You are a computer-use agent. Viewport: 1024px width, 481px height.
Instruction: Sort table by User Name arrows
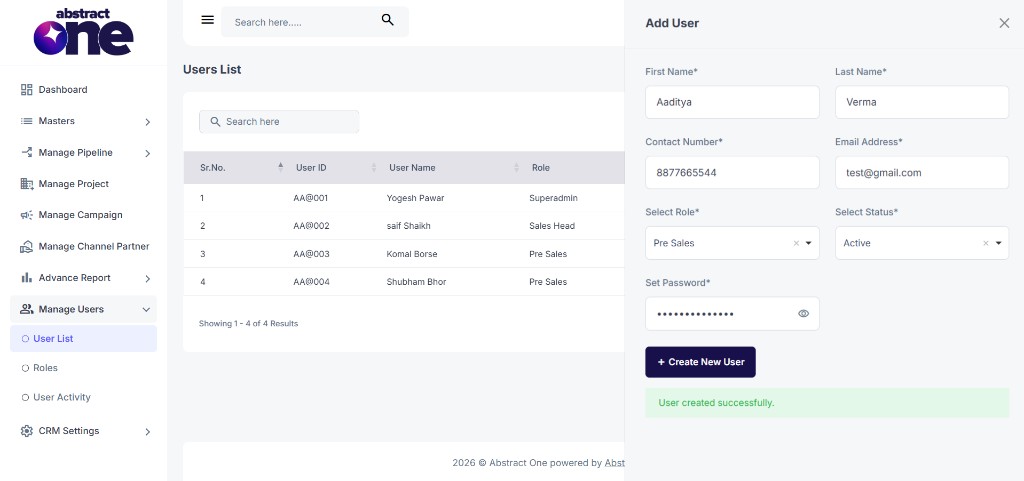517,167
